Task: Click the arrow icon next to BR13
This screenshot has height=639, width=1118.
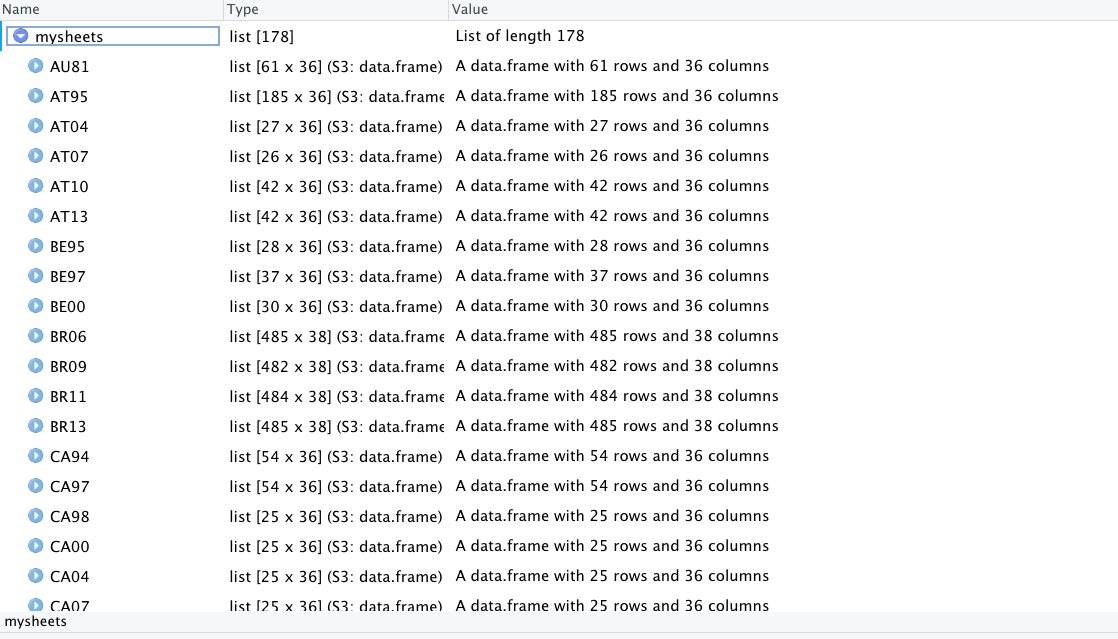Action: pos(36,427)
